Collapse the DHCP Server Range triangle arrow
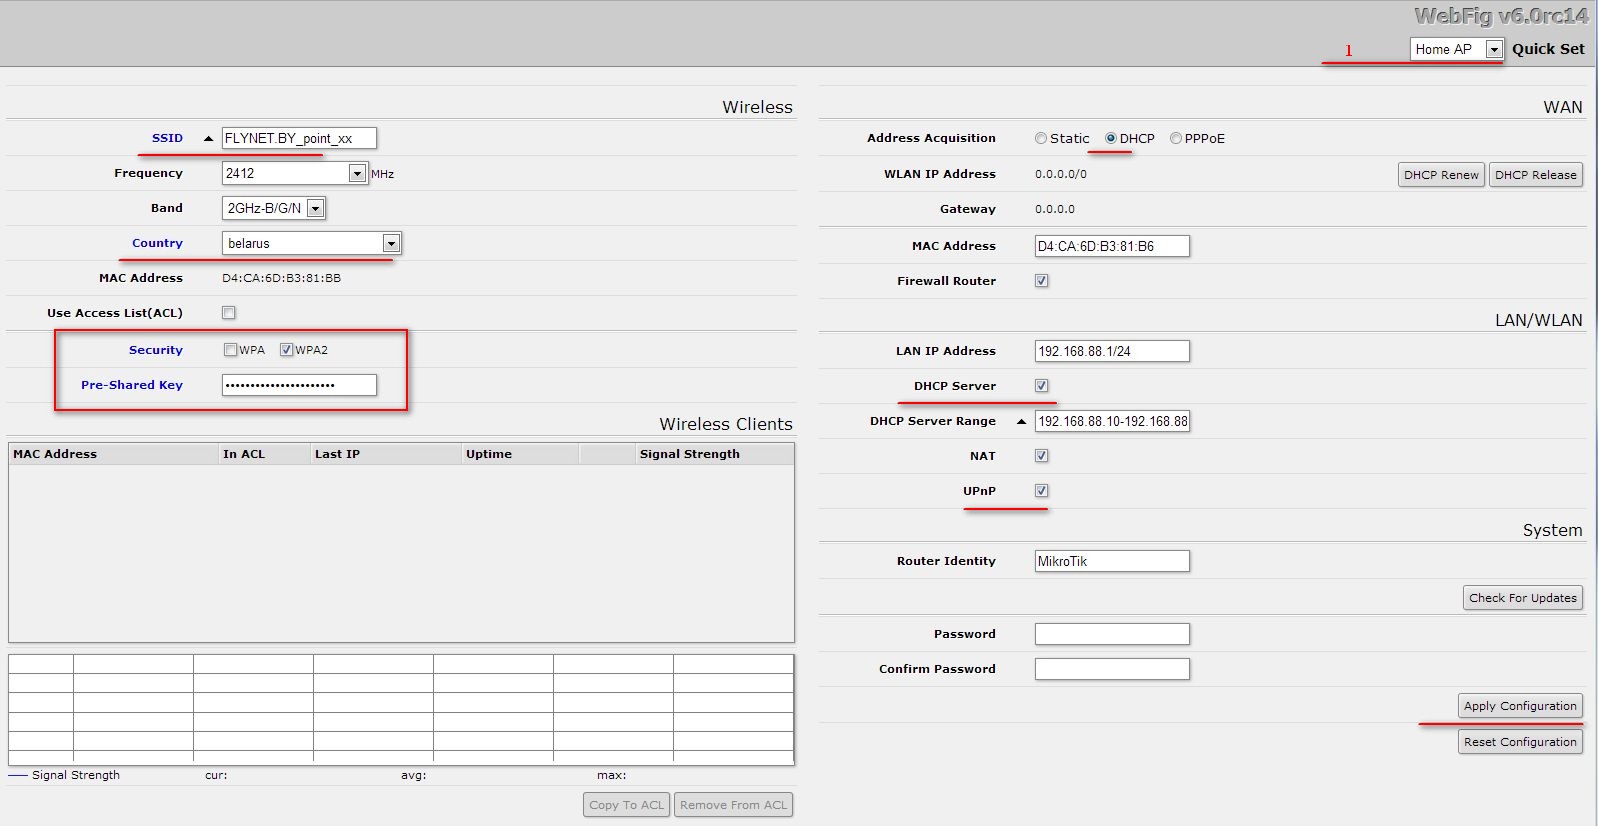Viewport: 1598px width, 826px height. 1021,421
